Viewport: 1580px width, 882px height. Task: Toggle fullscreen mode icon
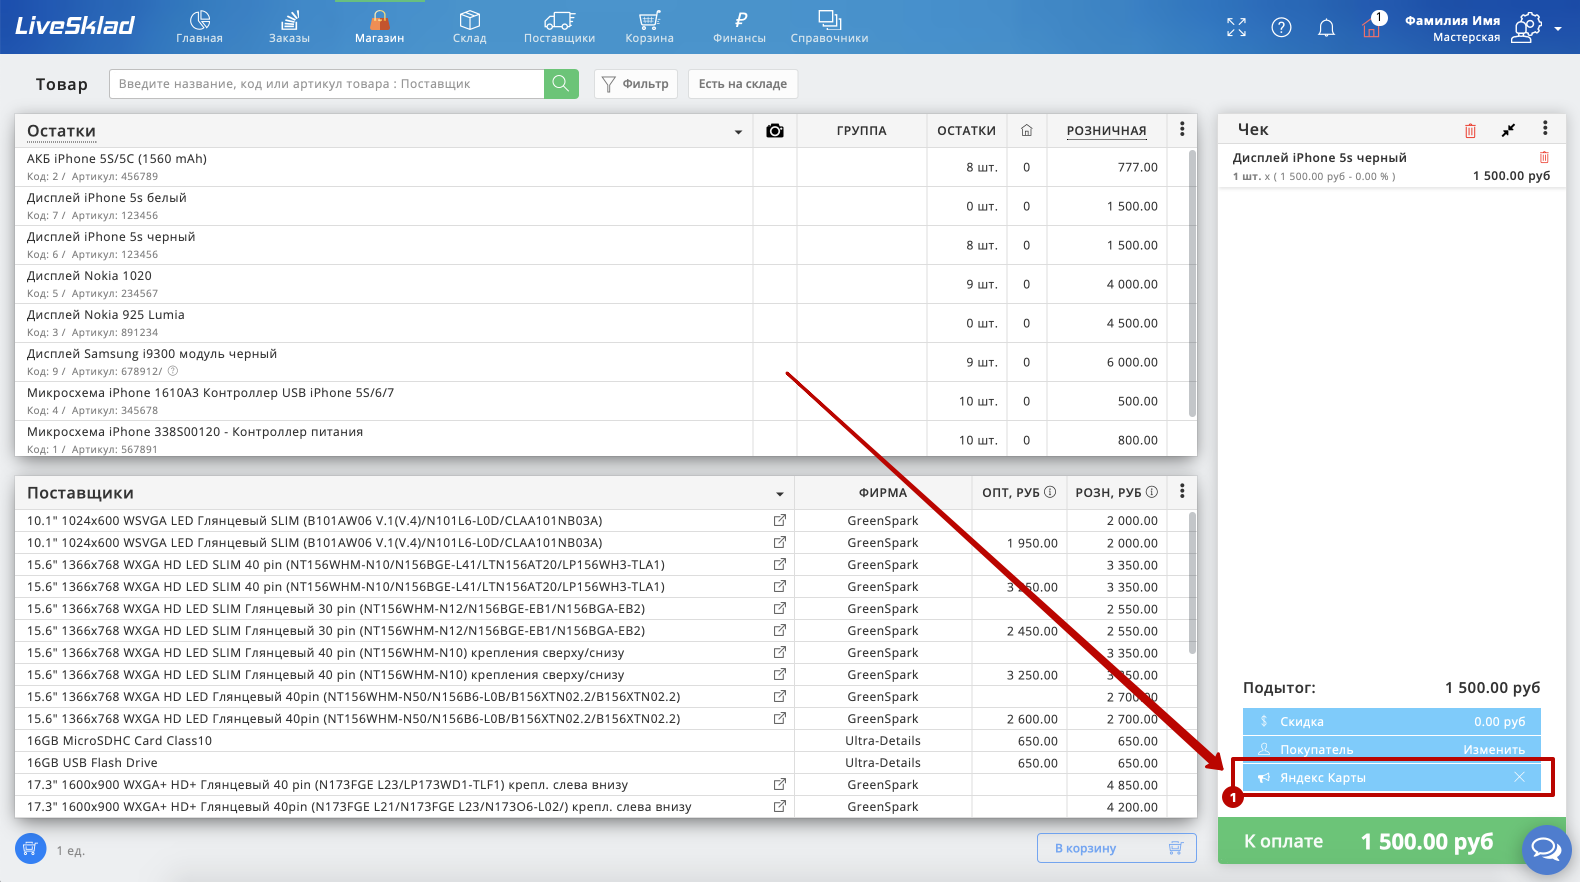point(1237,28)
